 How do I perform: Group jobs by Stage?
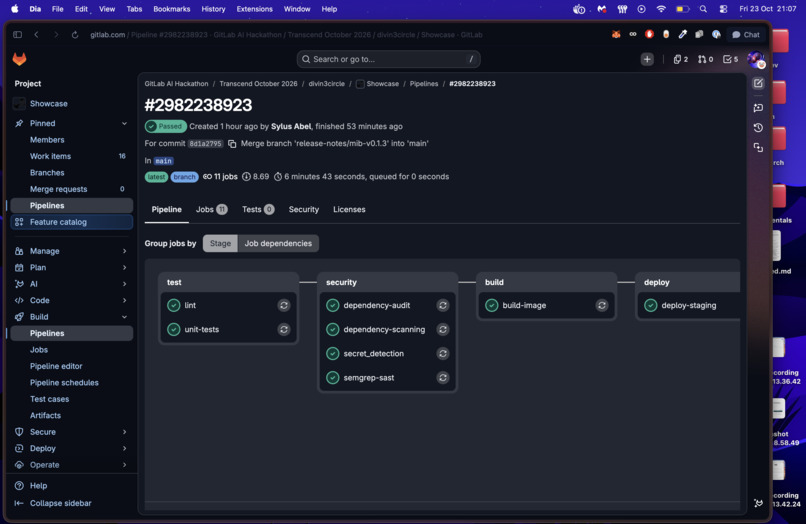pyautogui.click(x=221, y=243)
